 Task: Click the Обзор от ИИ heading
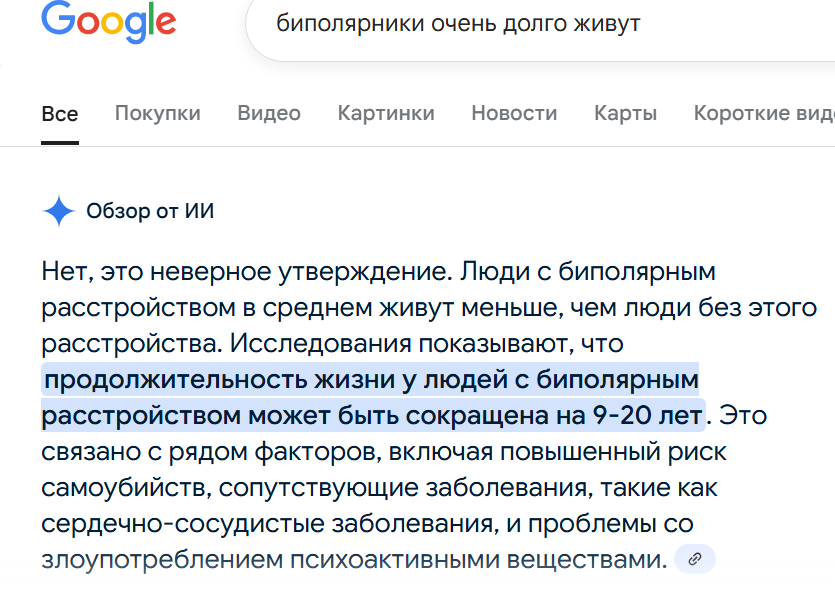pyautogui.click(x=150, y=211)
